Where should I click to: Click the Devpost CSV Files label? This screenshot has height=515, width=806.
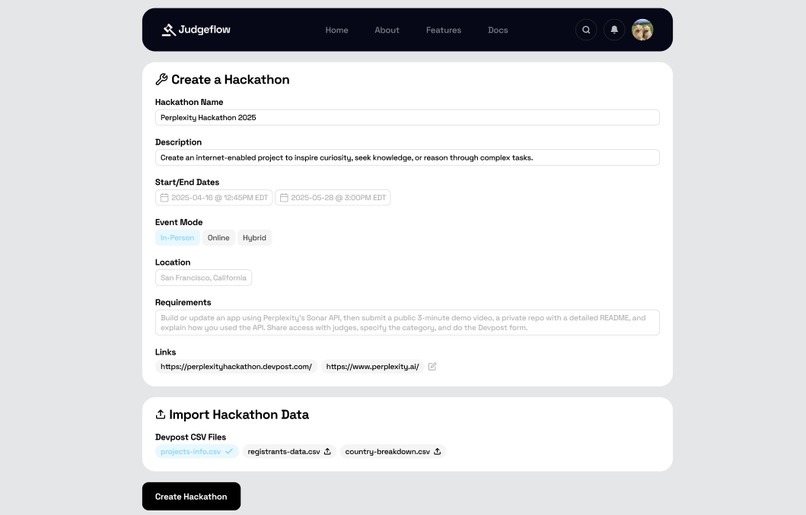coord(191,437)
